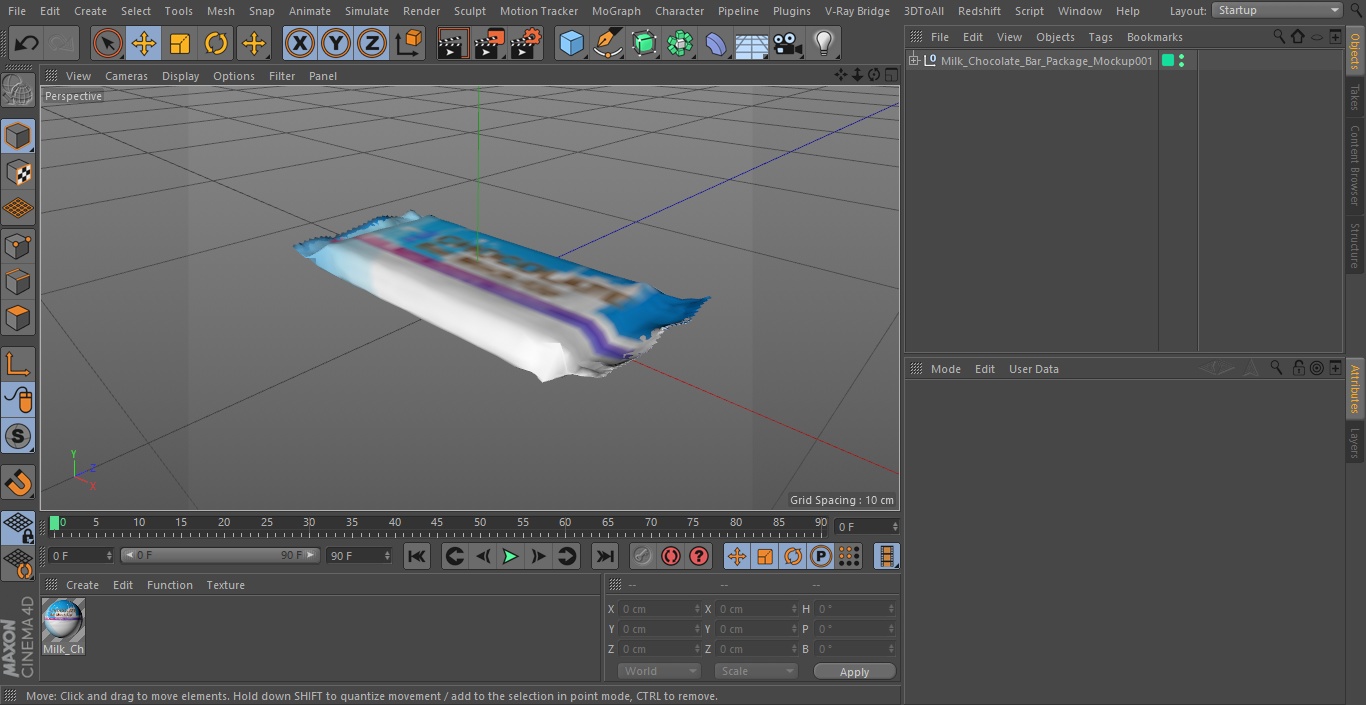Image resolution: width=1366 pixels, height=705 pixels.
Task: Click the Record Active Objects keyframe button
Action: click(643, 556)
